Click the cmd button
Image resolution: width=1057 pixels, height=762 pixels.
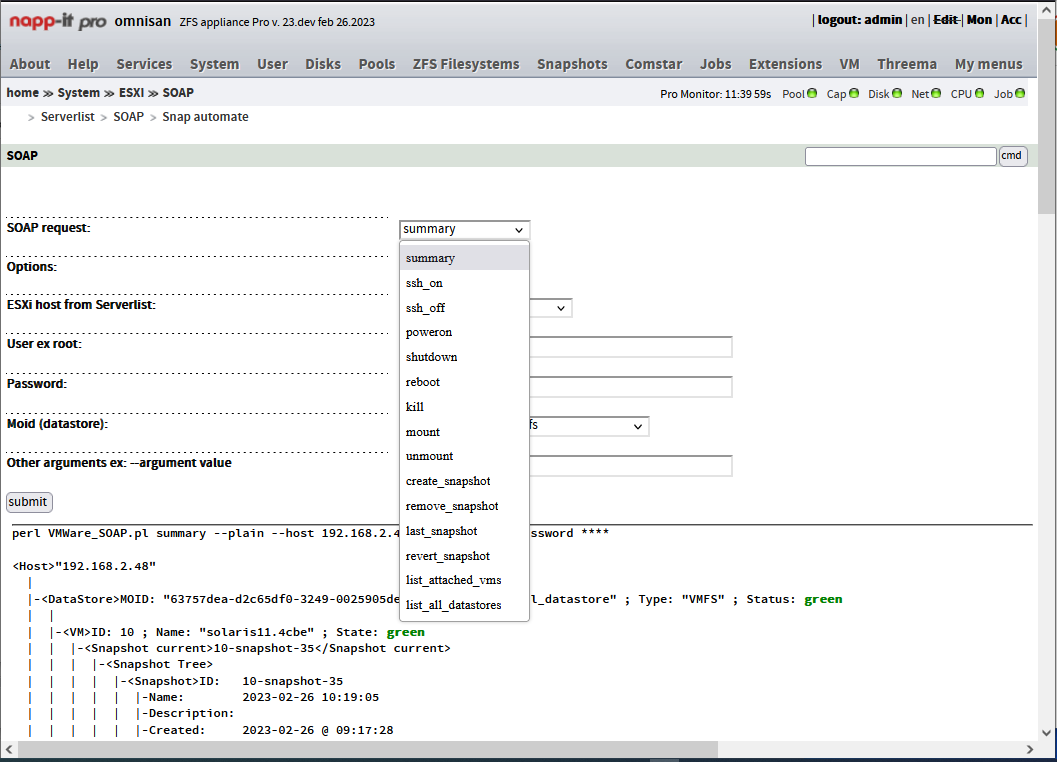pos(1012,156)
